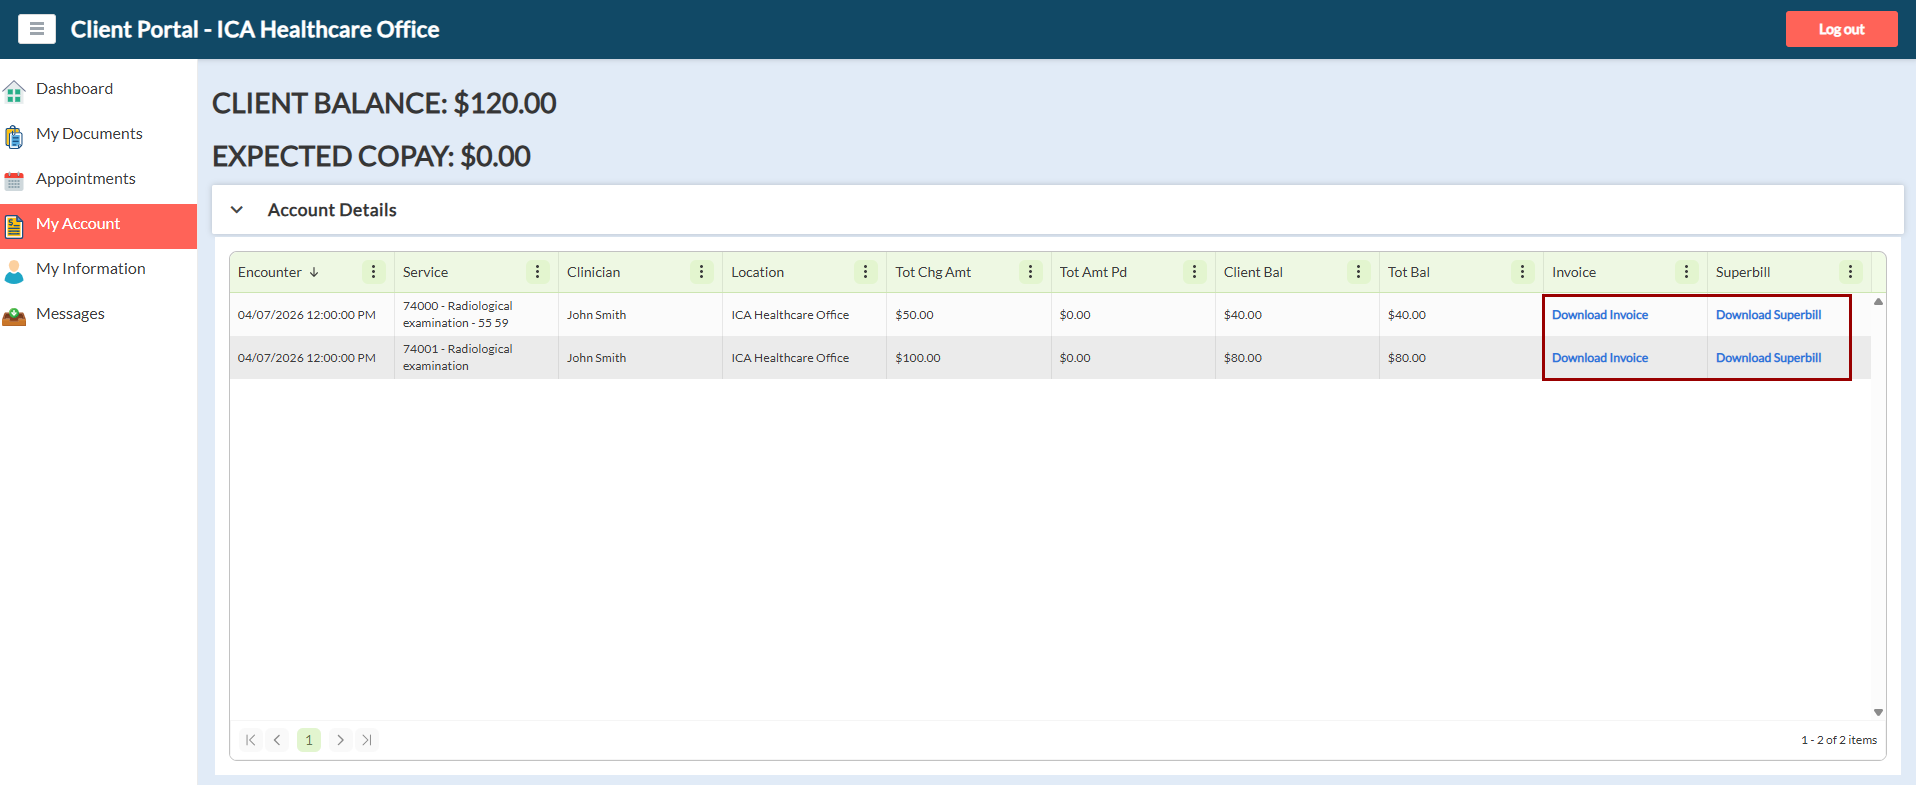Click the My Documents clipboard icon

14,136
